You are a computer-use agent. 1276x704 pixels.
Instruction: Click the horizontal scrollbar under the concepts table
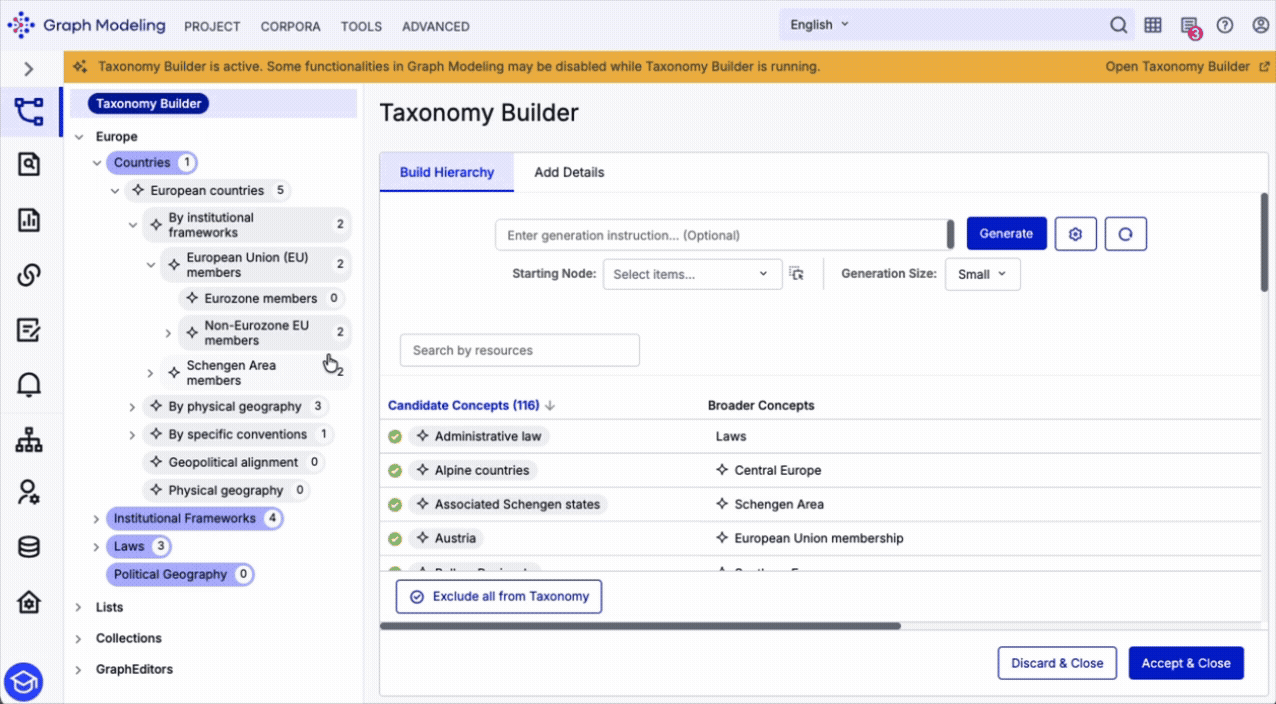pyautogui.click(x=640, y=626)
